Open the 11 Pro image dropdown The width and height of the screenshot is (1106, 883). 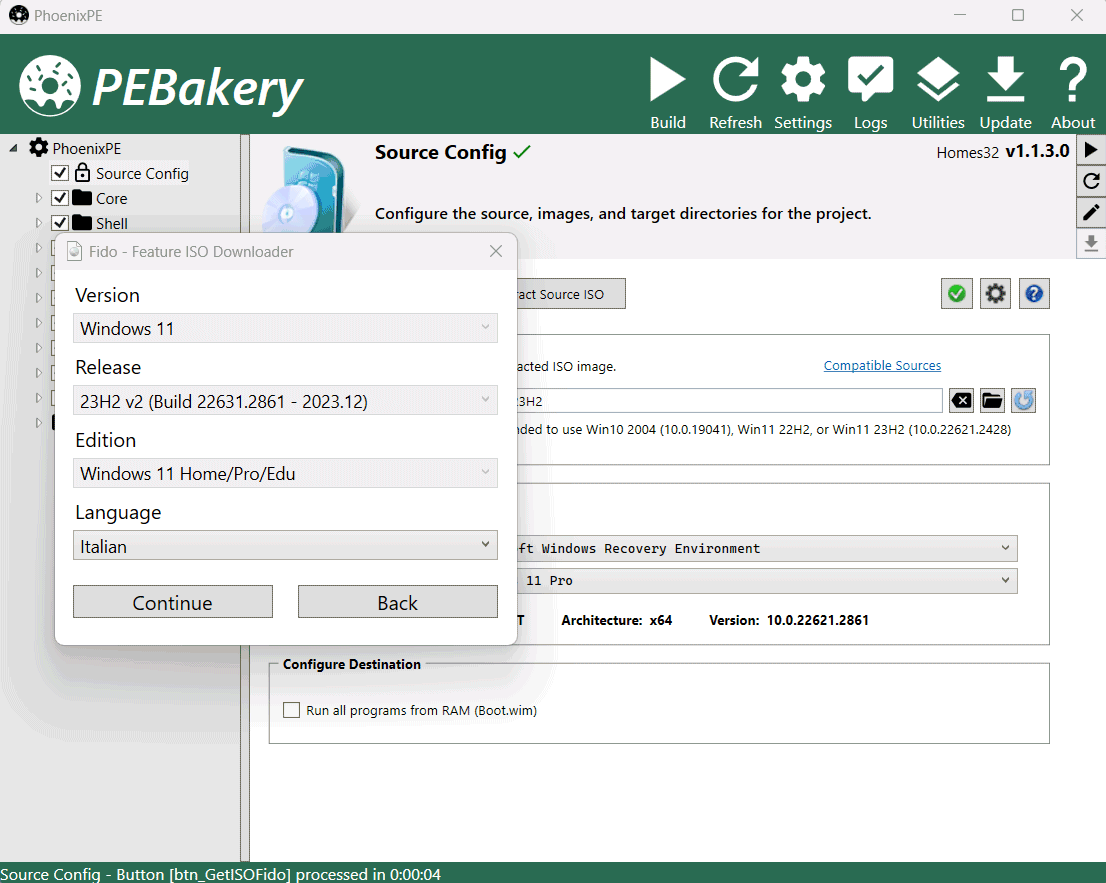click(766, 580)
